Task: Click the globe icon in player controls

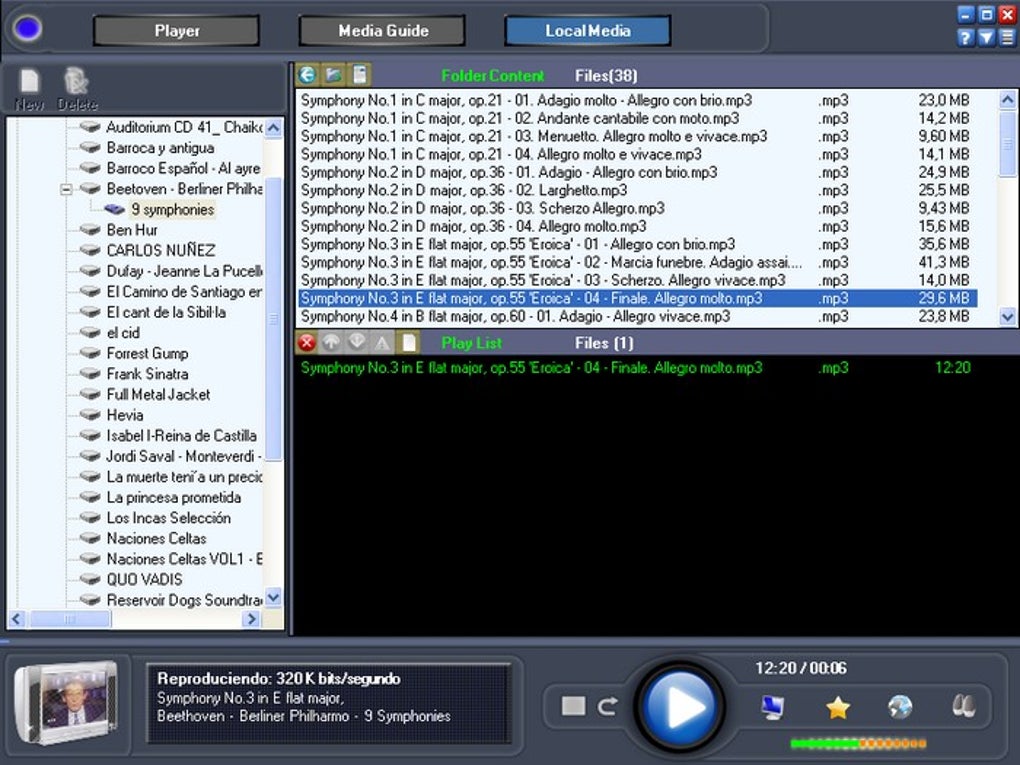Action: (x=900, y=707)
